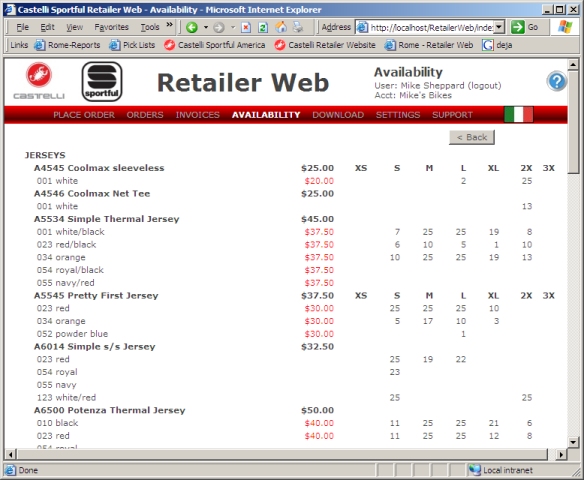Click the Stop loading icon
The image size is (584, 480).
(246, 27)
